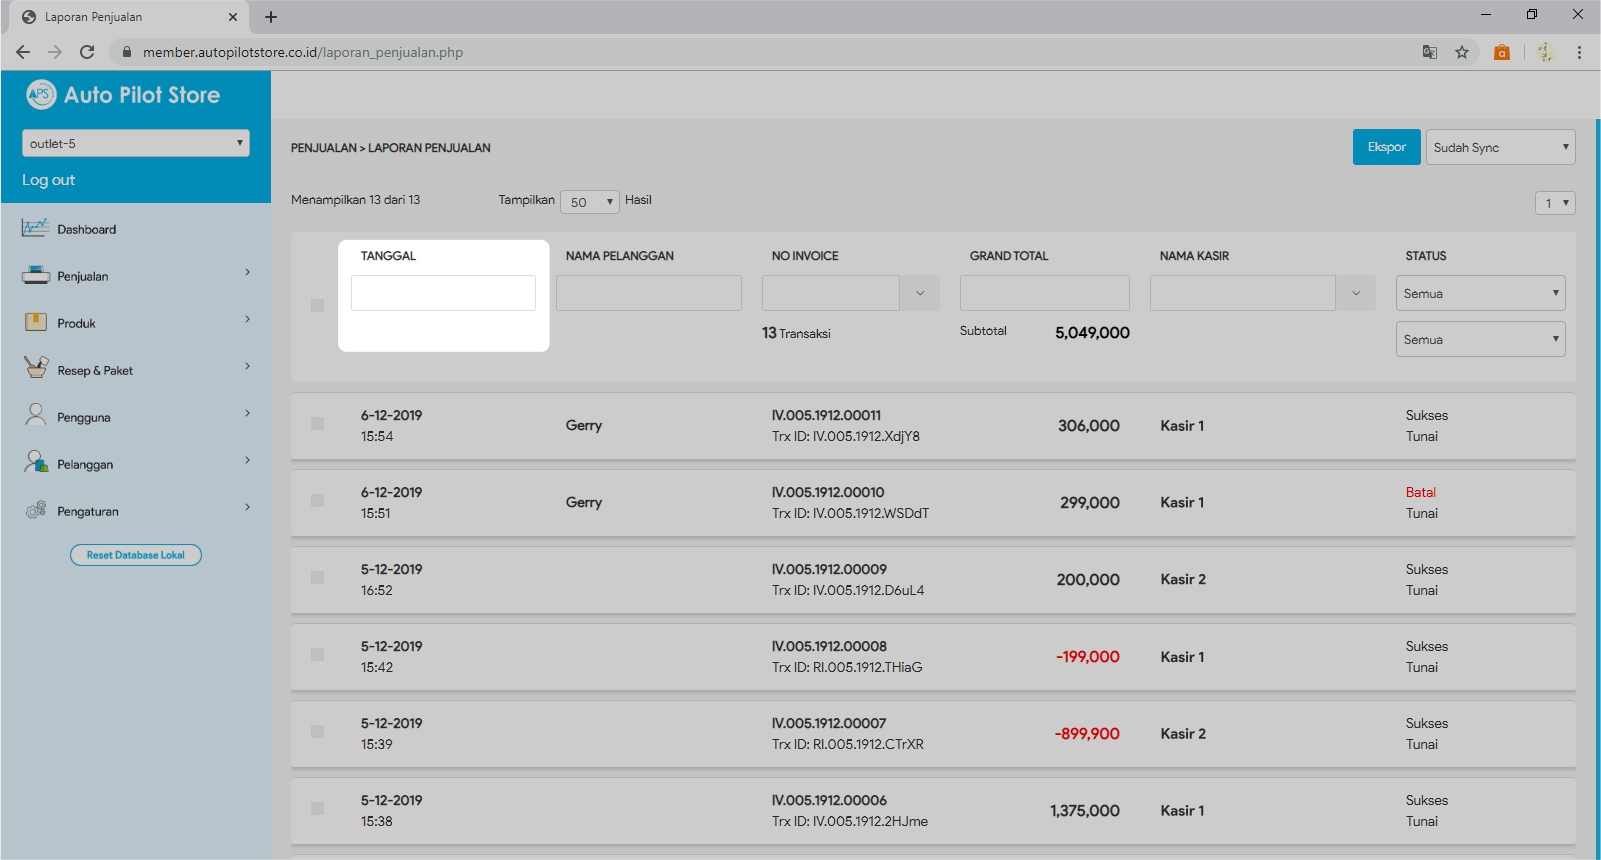Expand the Penjualan sidebar menu
Viewport: 1601px width, 860px height.
(247, 273)
